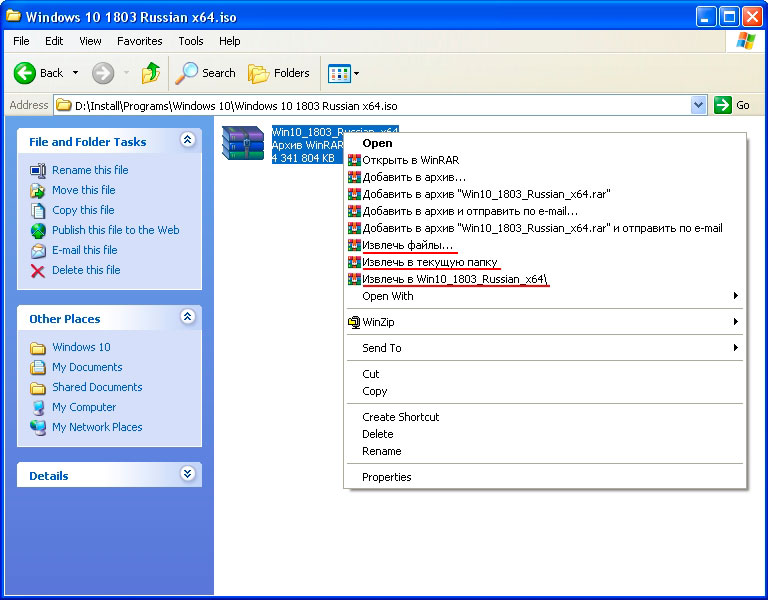The height and width of the screenshot is (600, 768).
Task: Open the Tools menu
Action: [x=191, y=41]
